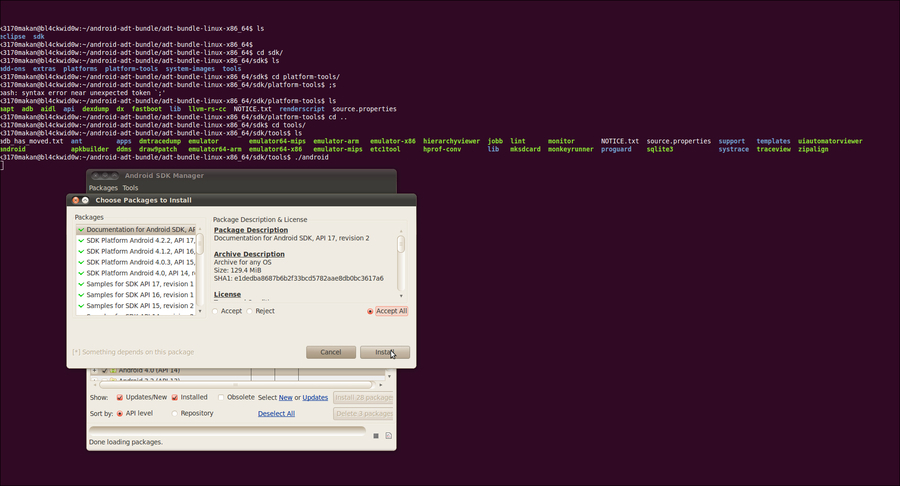Viewport: 900px width, 486px height.
Task: Select Documentation for Android SDK package entry
Action: 140,229
